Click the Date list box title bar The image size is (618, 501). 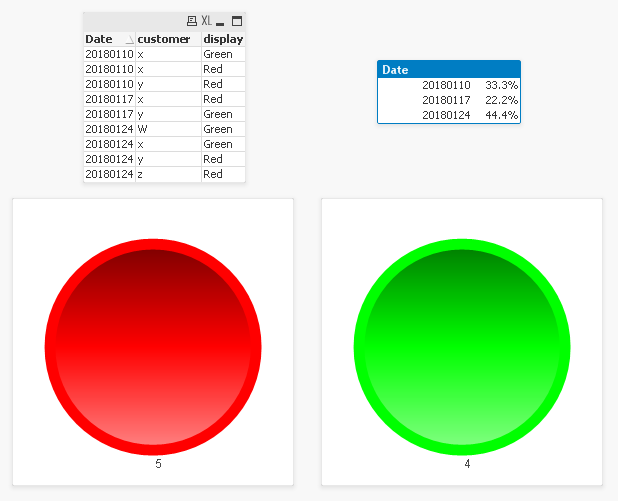(449, 69)
